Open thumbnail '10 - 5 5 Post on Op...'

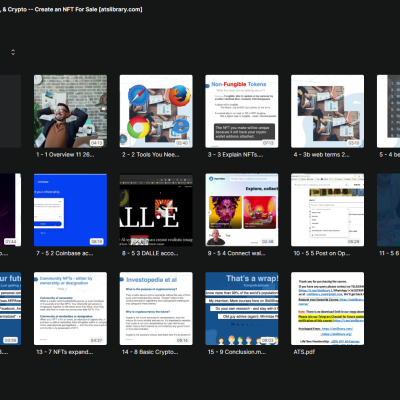tap(327, 210)
